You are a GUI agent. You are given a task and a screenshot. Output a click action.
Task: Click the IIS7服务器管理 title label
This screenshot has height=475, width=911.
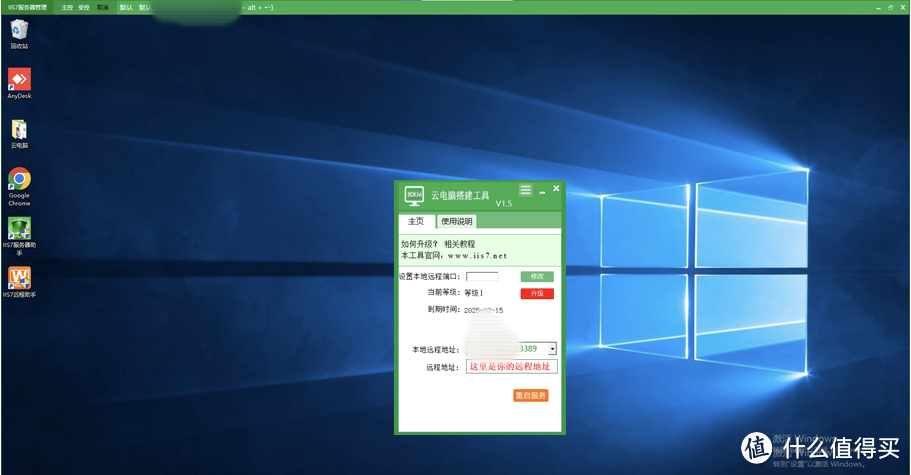pyautogui.click(x=27, y=8)
